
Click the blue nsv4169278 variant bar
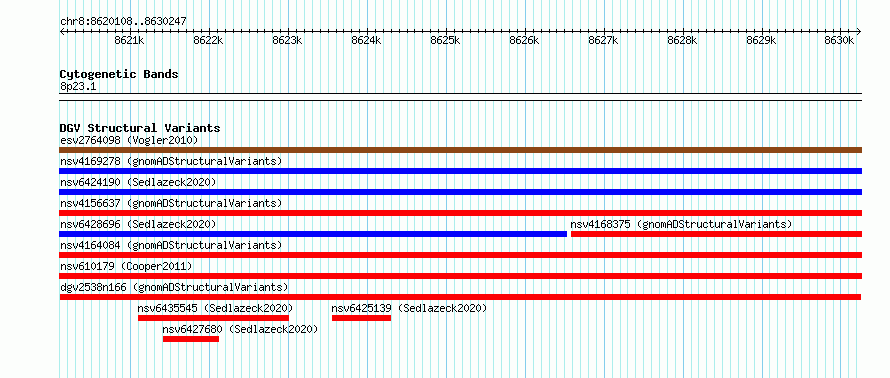(461, 171)
